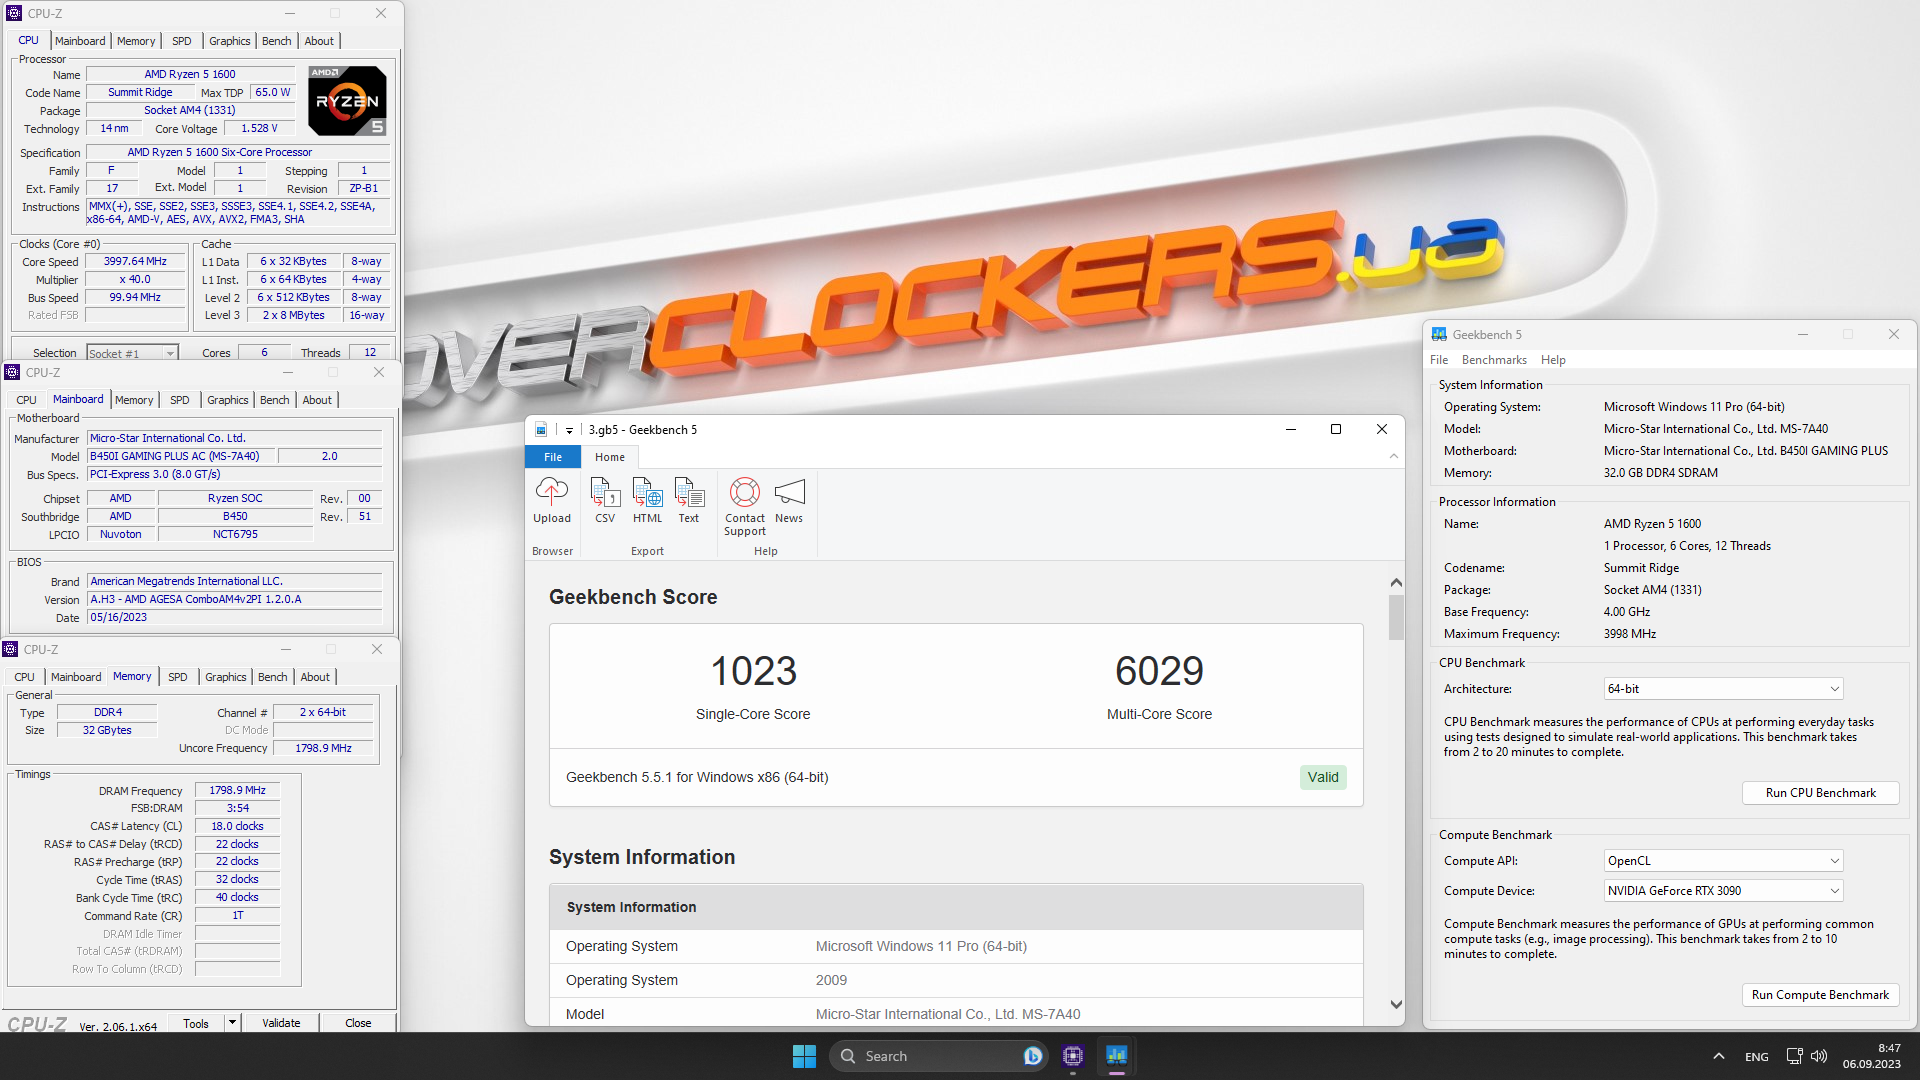The image size is (1920, 1080).
Task: Open the Socket #1 selection dropdown
Action: click(x=132, y=354)
